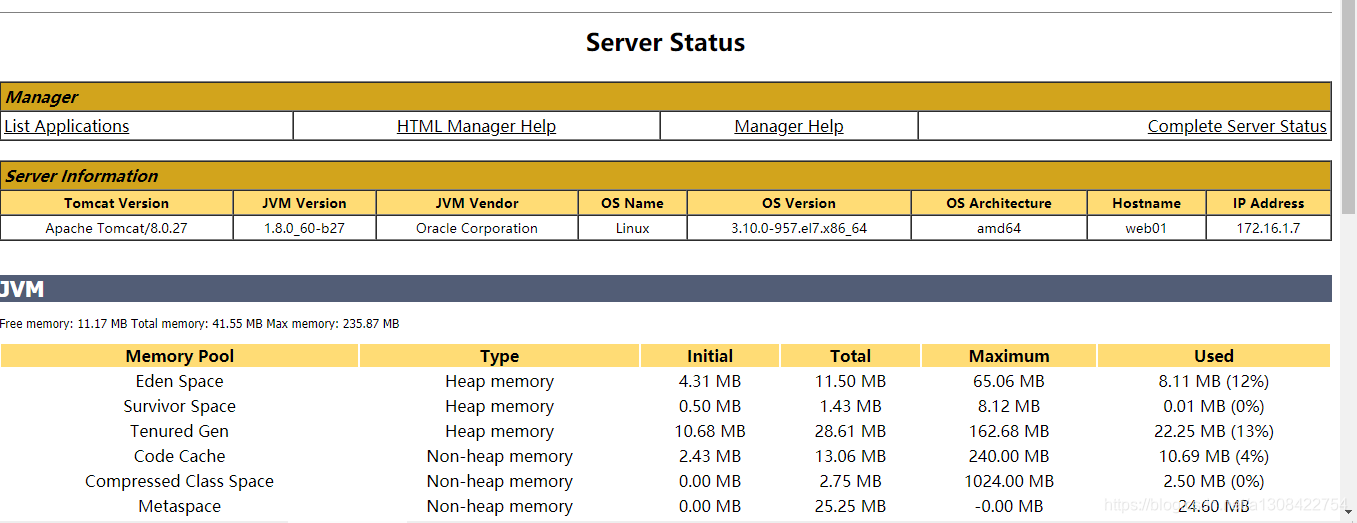This screenshot has height=523, width=1357.
Task: Select Survivor Space type Heap memory
Action: pyautogui.click(x=499, y=406)
